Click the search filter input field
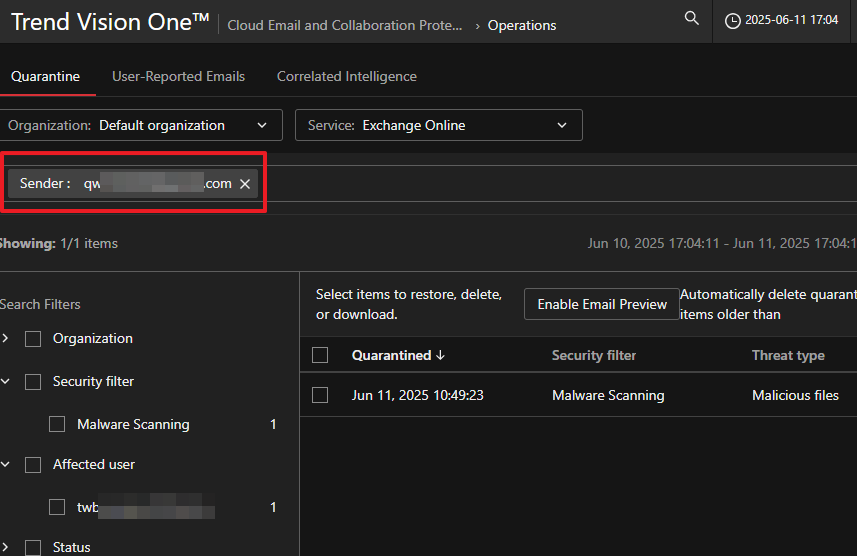This screenshot has width=857, height=556. pyautogui.click(x=550, y=184)
